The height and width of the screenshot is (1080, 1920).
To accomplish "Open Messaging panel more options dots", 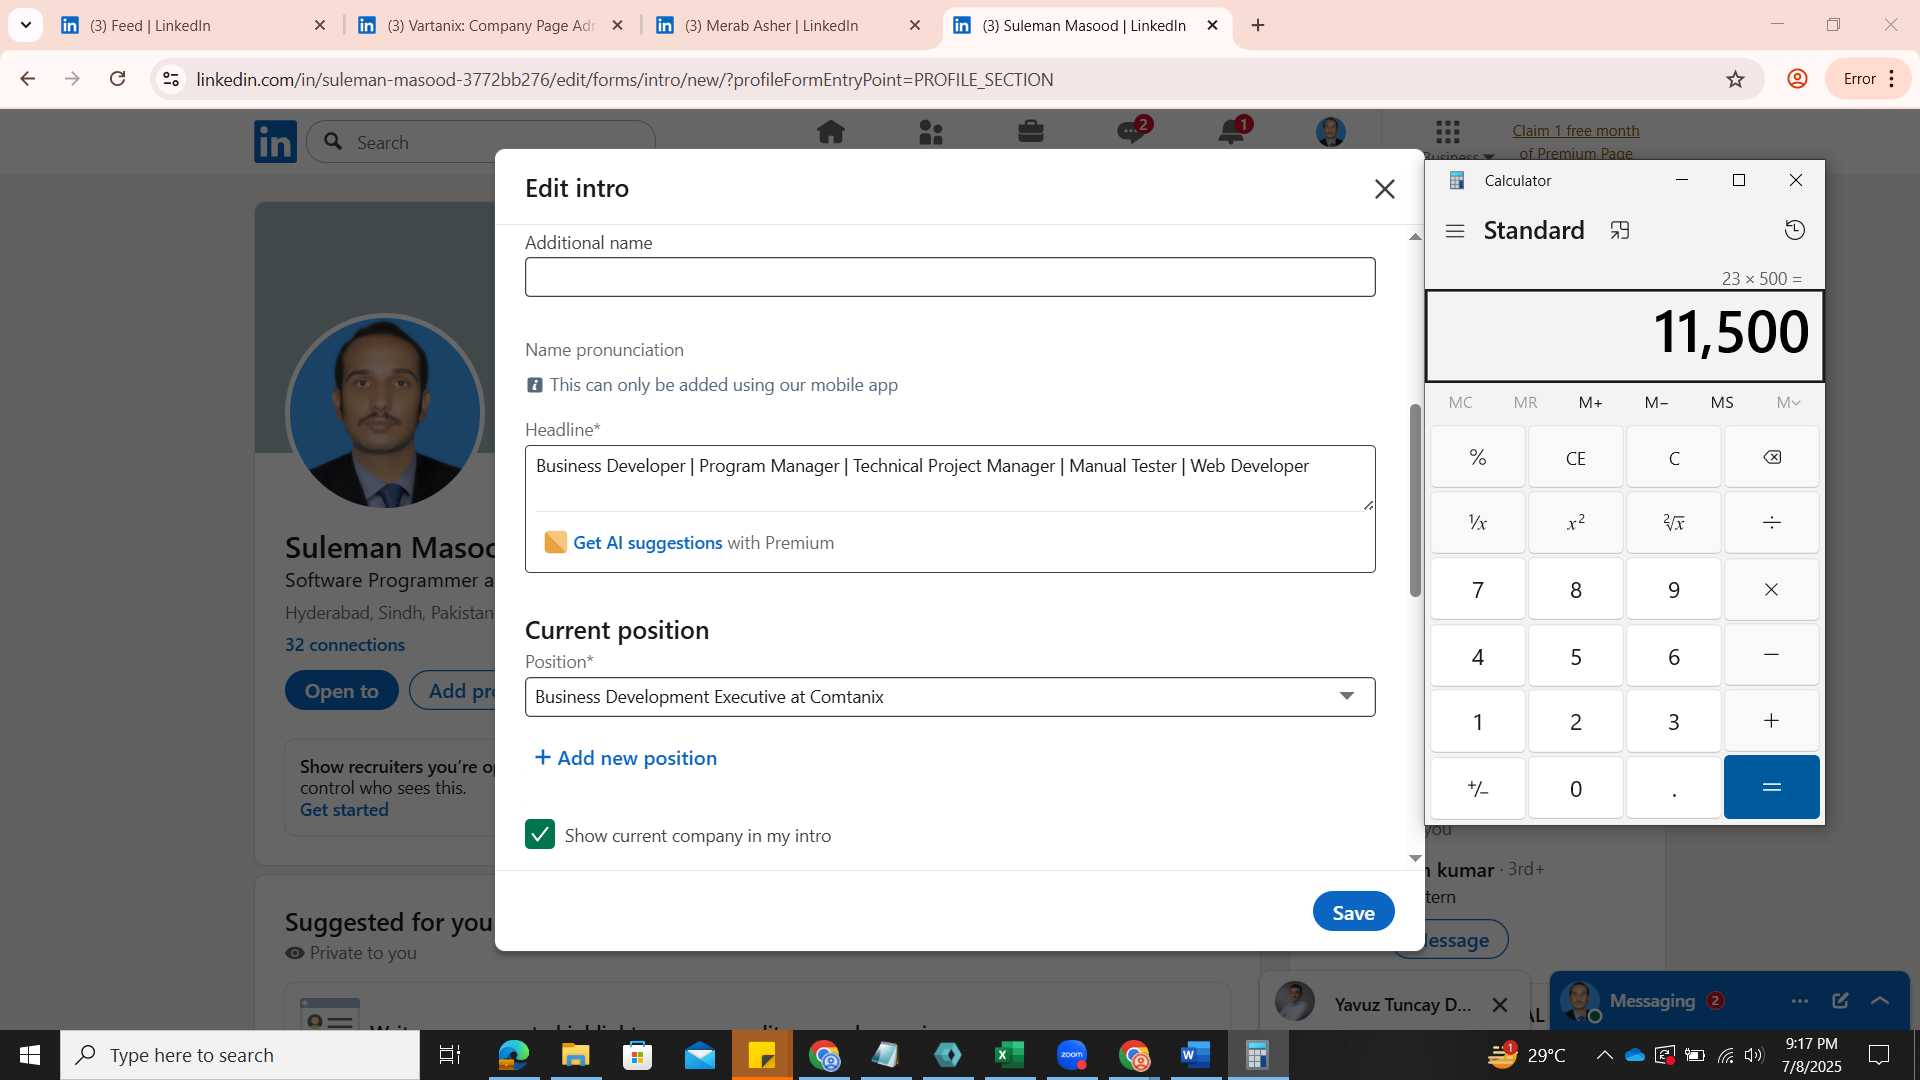I will (1800, 1000).
